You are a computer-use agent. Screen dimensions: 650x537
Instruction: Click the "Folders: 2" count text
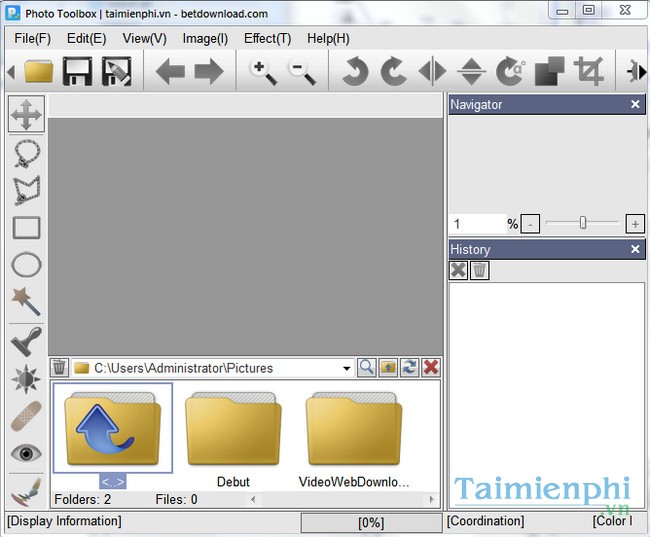(82, 499)
